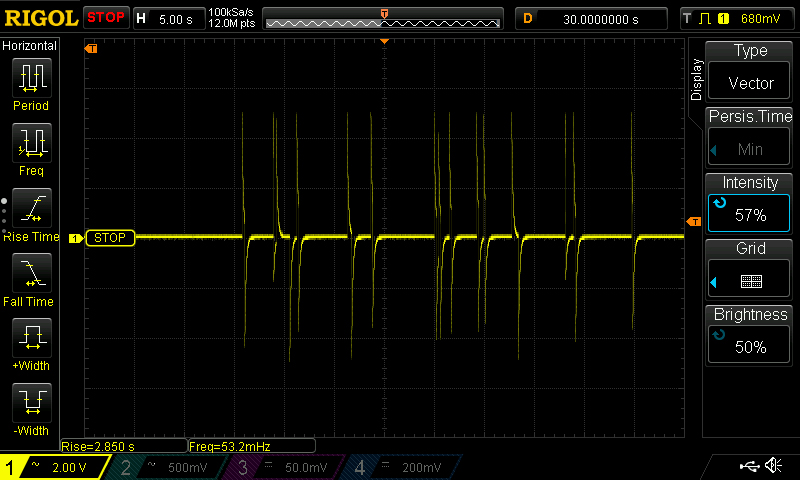Screen dimensions: 800x480
Task: Open the Horizontal menu header
Action: [30, 46]
